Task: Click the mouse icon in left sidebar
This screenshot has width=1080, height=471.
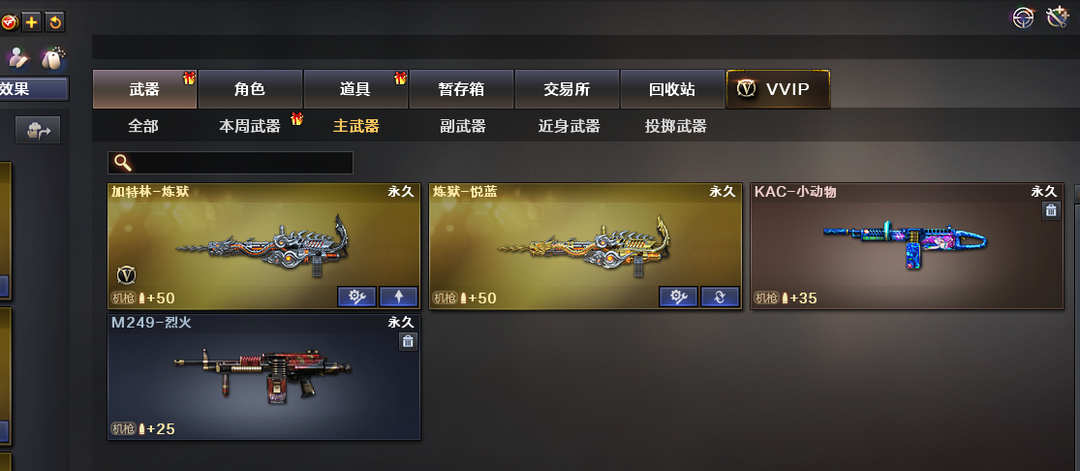Action: (52, 59)
